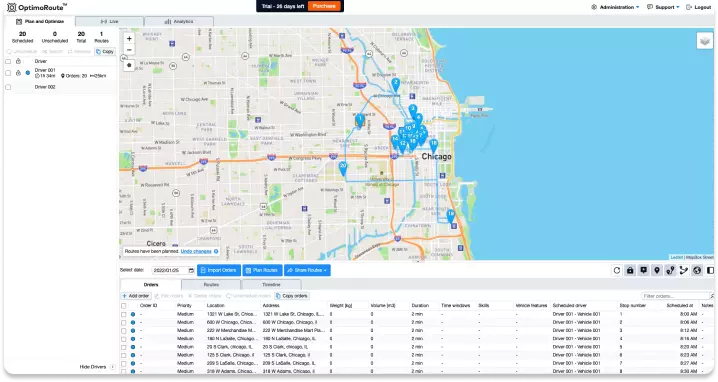
Task: Click the lock icon in map toolbar
Action: tap(630, 271)
